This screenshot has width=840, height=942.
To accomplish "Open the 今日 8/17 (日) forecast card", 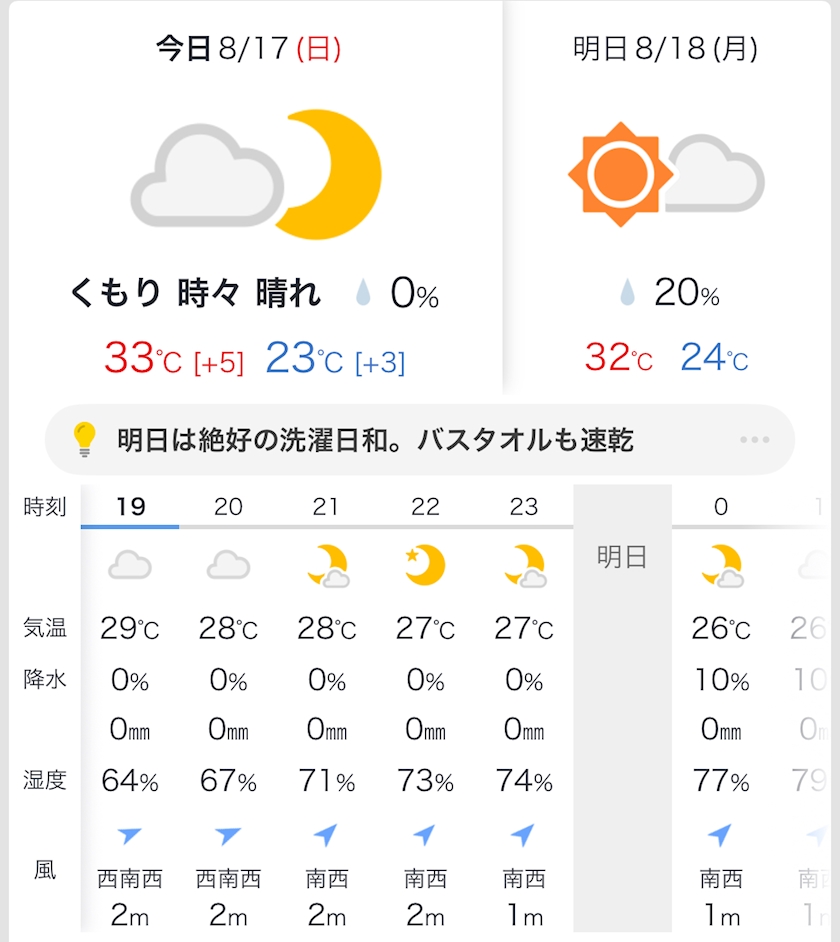I will point(249,49).
